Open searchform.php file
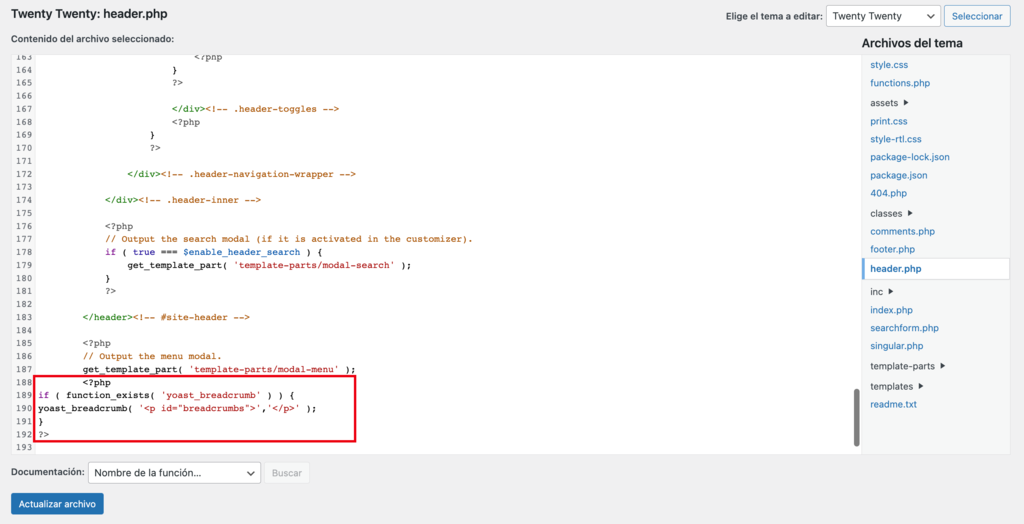1024x524 pixels. 904,328
